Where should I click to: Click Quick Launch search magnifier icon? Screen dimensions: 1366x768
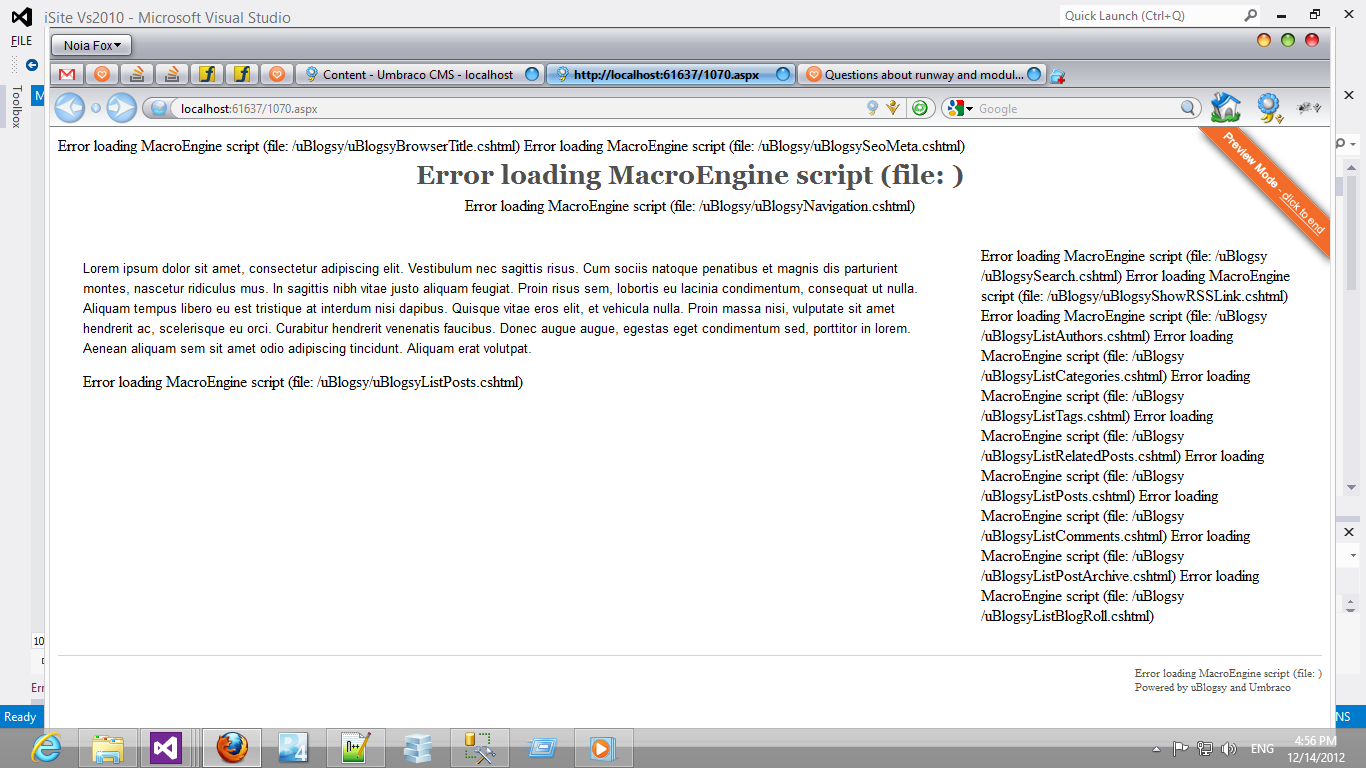coord(1250,15)
